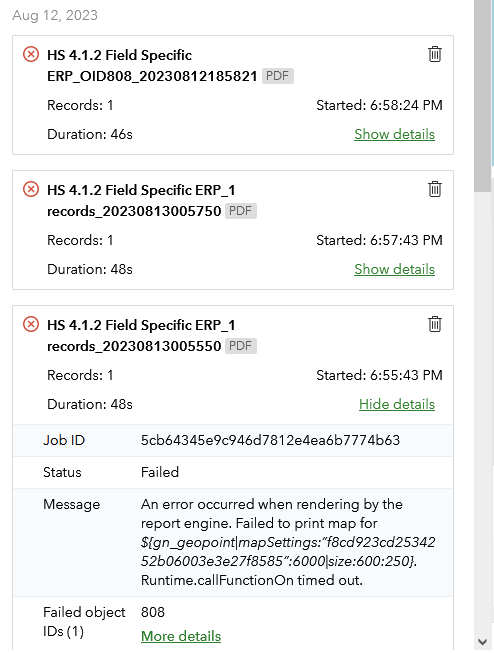The height and width of the screenshot is (653, 494).
Task: Show details for job started 6:58:24 PM
Action: tap(394, 134)
